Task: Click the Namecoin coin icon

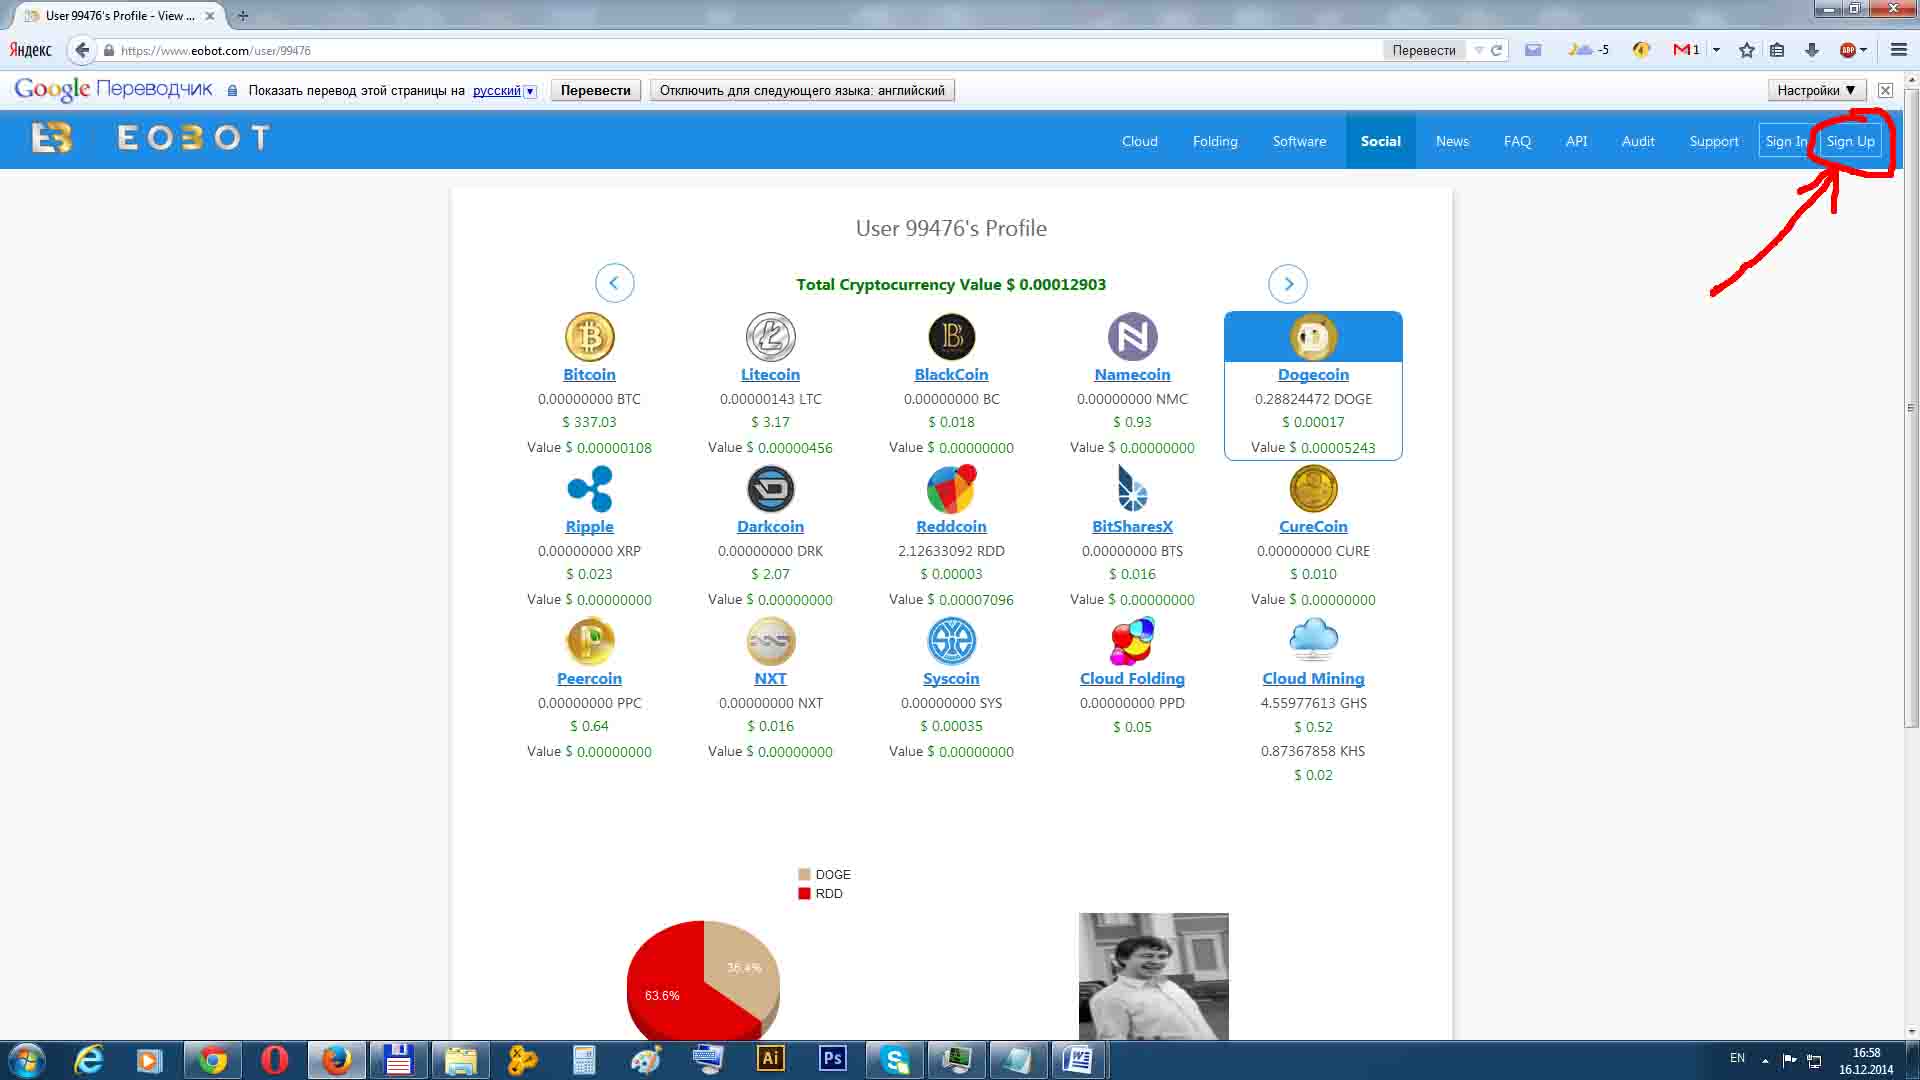Action: pos(1132,337)
